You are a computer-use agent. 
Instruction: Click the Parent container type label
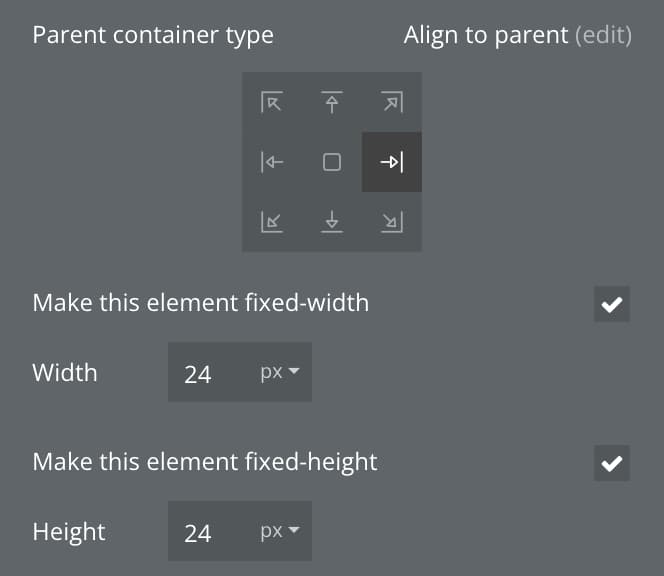pyautogui.click(x=153, y=35)
